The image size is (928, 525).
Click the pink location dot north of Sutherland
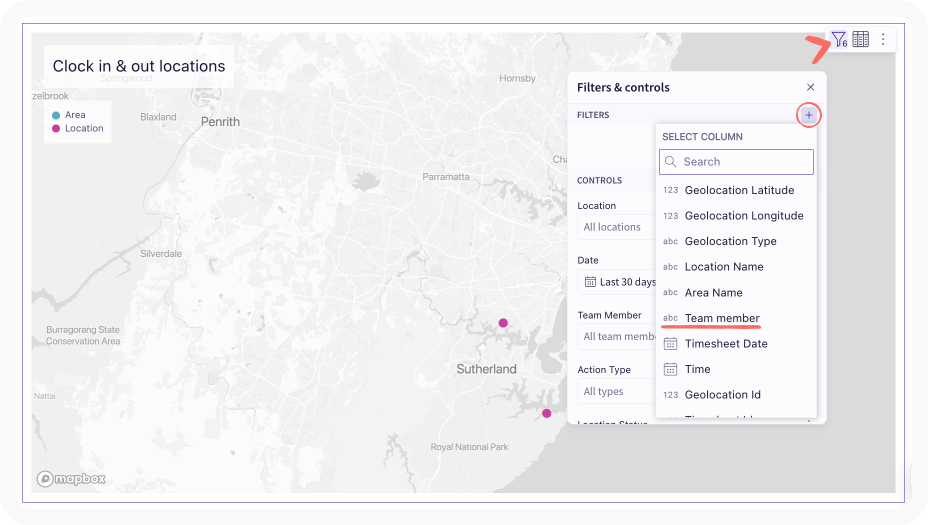503,323
